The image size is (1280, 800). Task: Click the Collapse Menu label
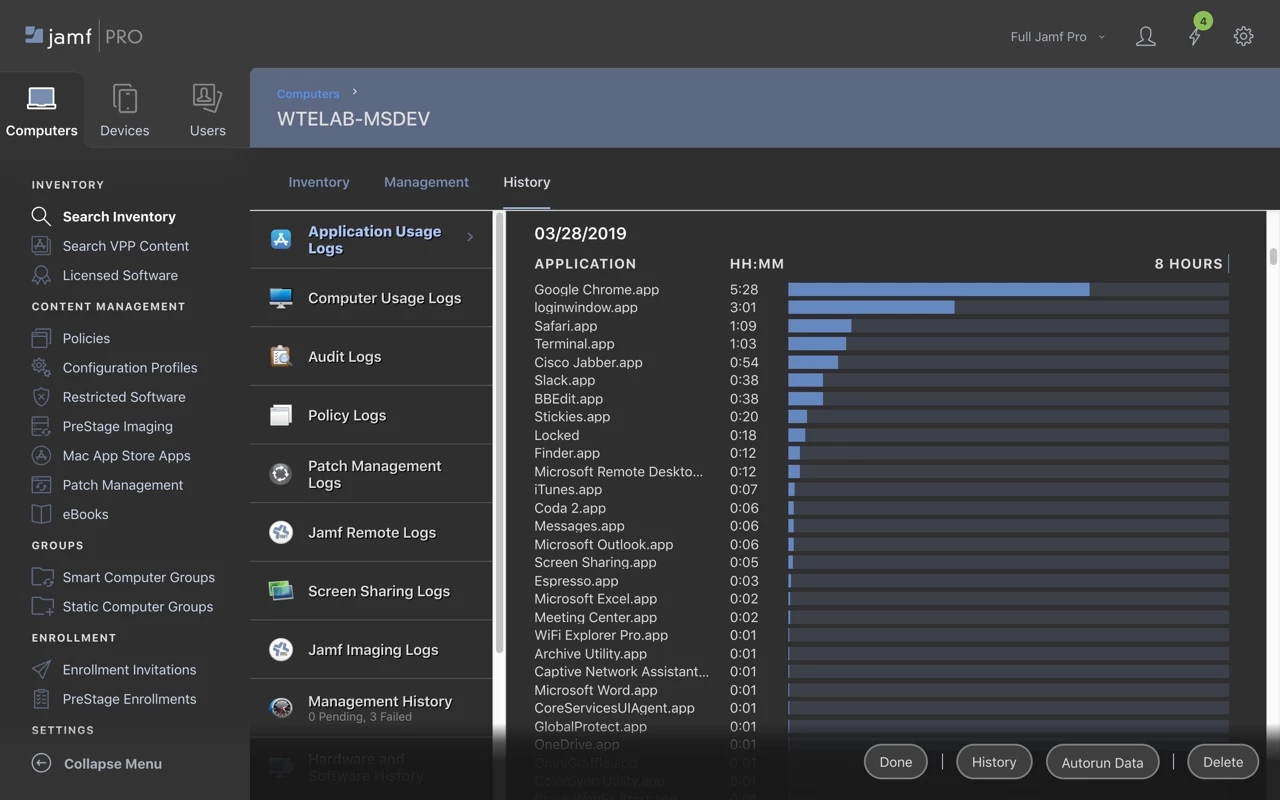(113, 763)
